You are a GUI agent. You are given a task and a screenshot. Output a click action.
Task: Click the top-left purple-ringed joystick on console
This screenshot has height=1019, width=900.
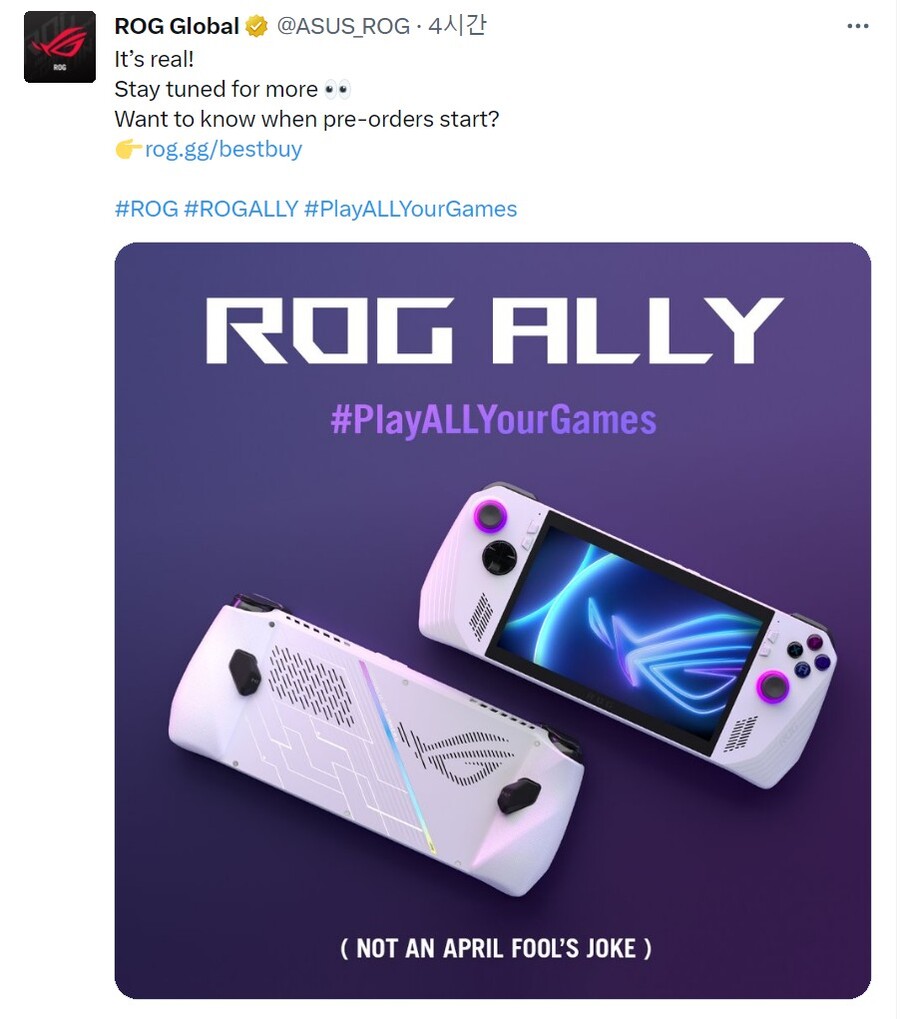pyautogui.click(x=491, y=518)
